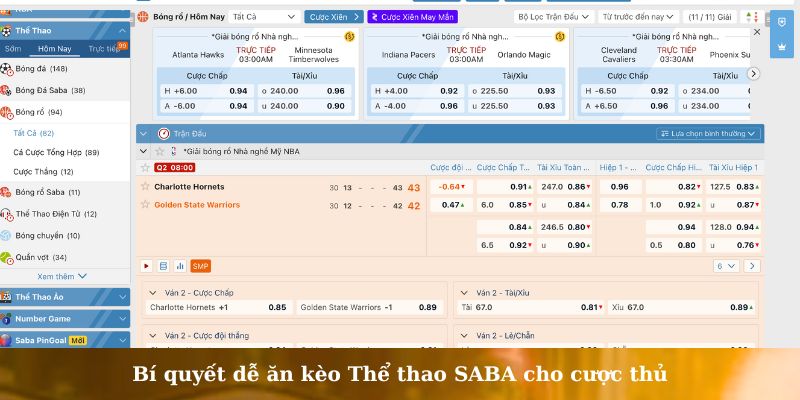Viewport: 800px width, 400px height.
Task: Favorite the NBA league star
Action: pyautogui.click(x=160, y=152)
